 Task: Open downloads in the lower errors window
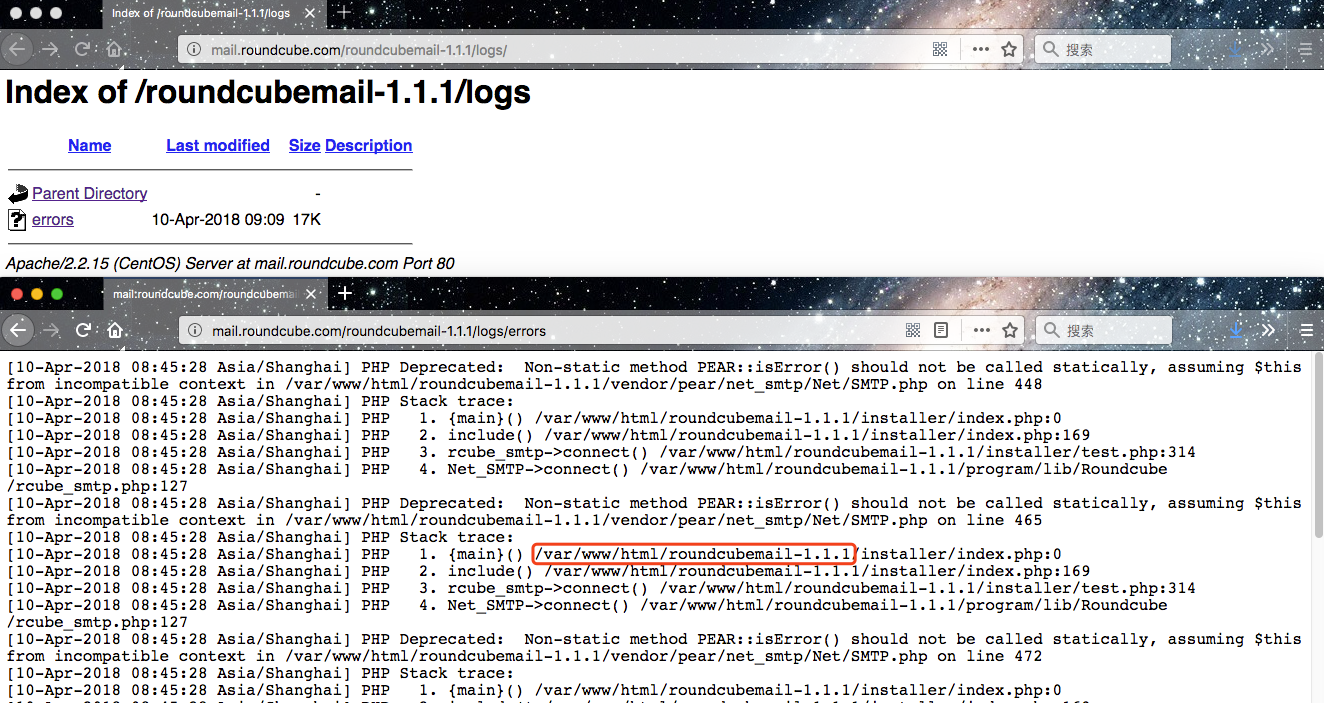click(x=1237, y=330)
